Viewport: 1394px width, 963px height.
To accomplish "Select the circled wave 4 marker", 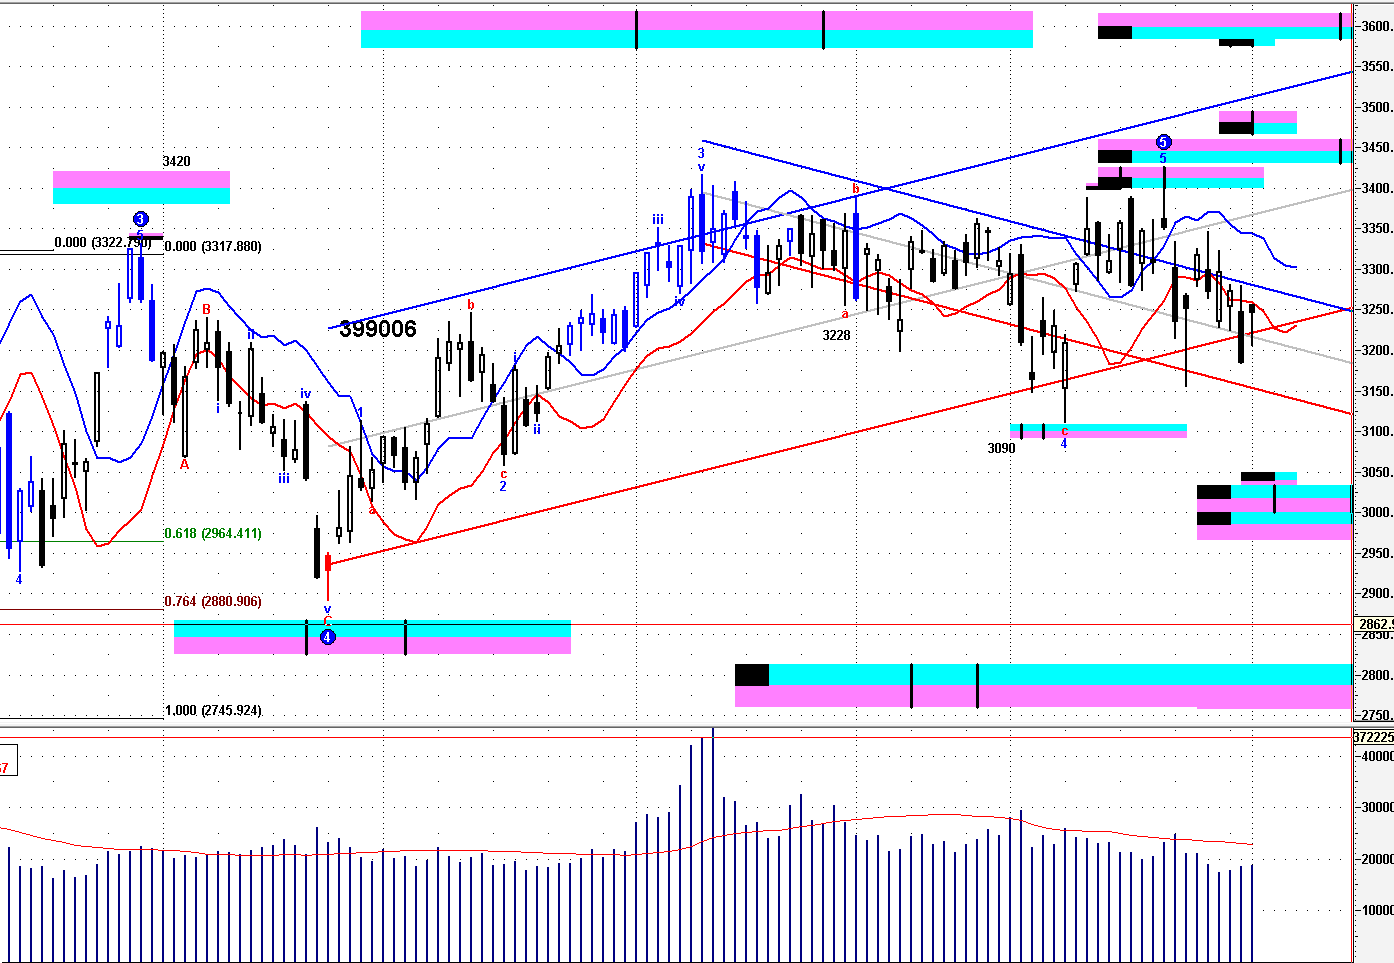I will coord(327,637).
